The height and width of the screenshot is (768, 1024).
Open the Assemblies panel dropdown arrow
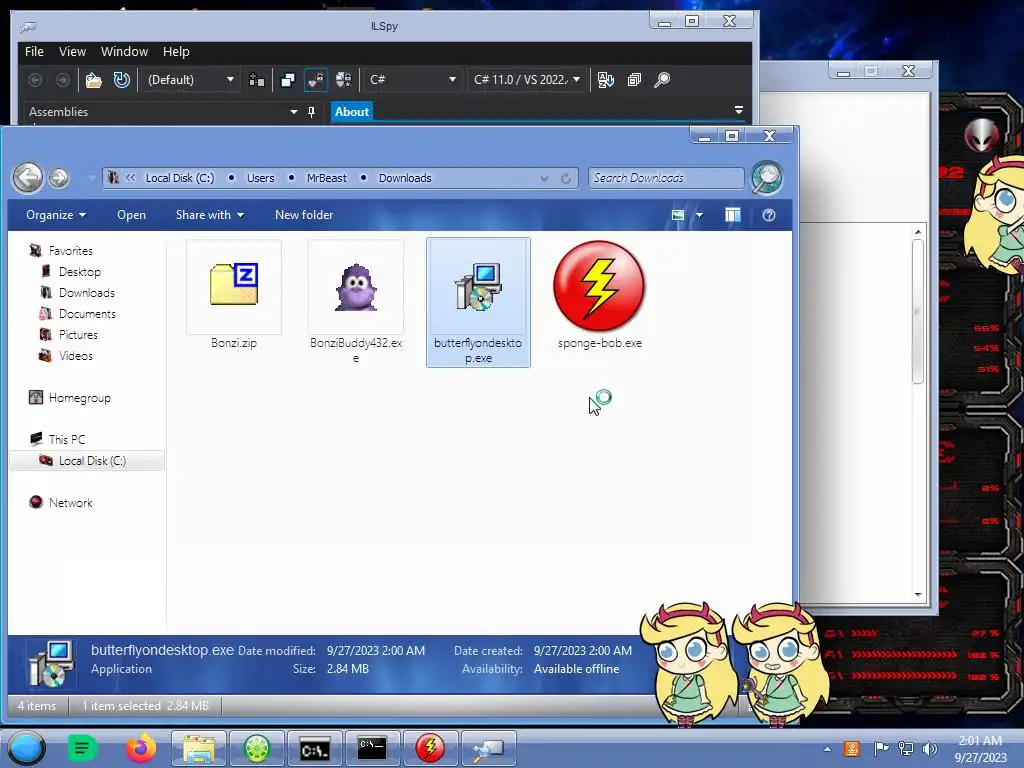click(x=294, y=112)
